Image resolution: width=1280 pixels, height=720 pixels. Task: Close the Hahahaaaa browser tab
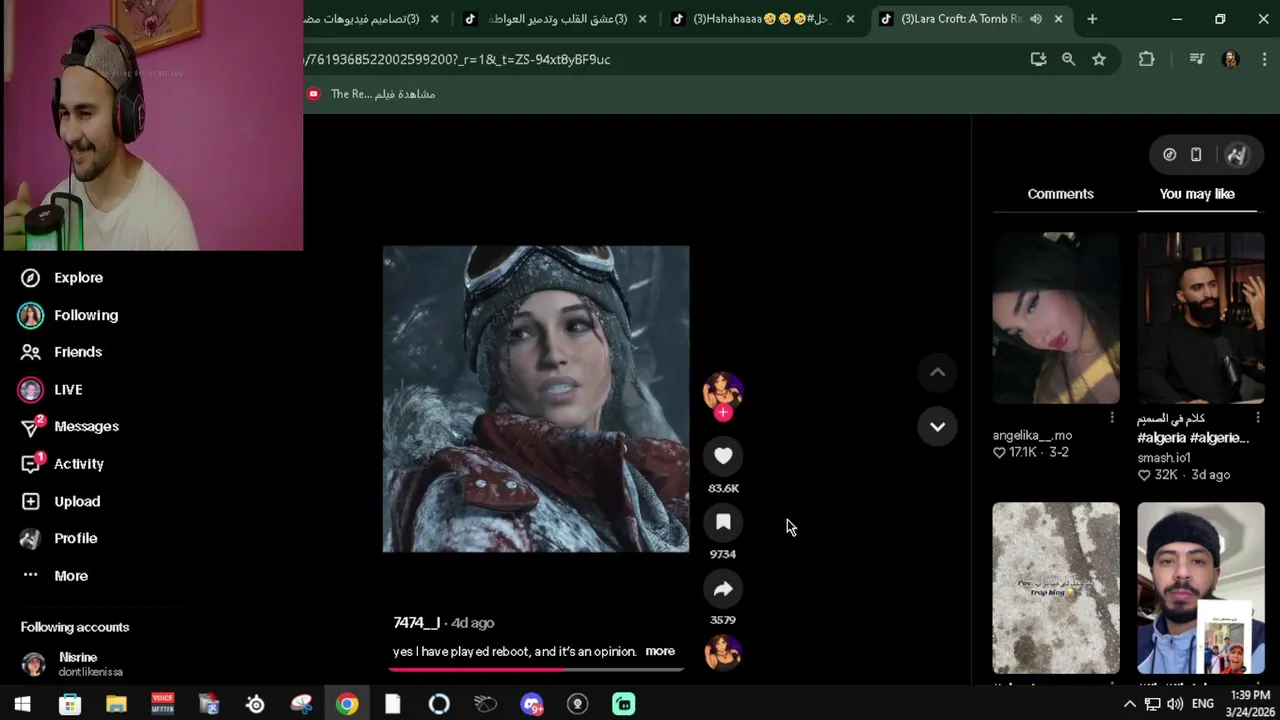pyautogui.click(x=850, y=19)
